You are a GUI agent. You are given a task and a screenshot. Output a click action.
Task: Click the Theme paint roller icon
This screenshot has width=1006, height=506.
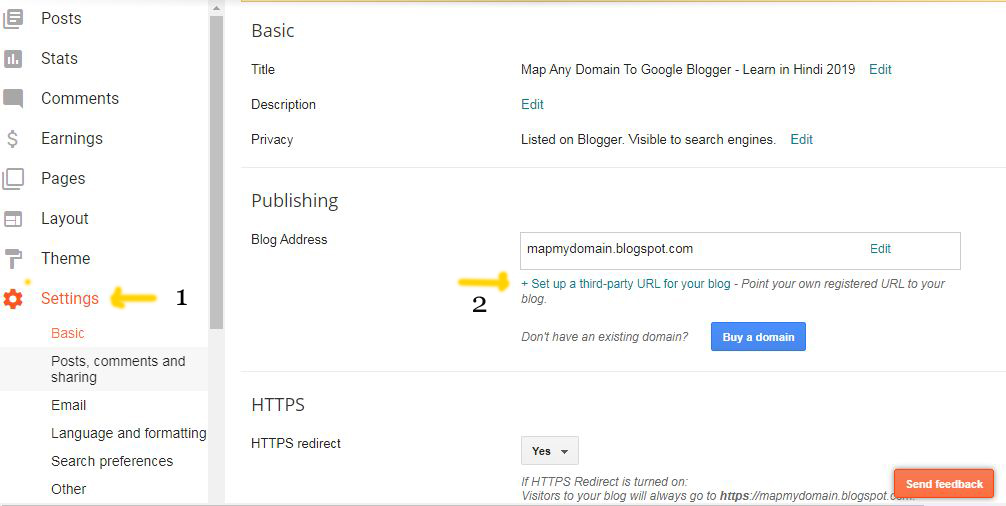13,259
